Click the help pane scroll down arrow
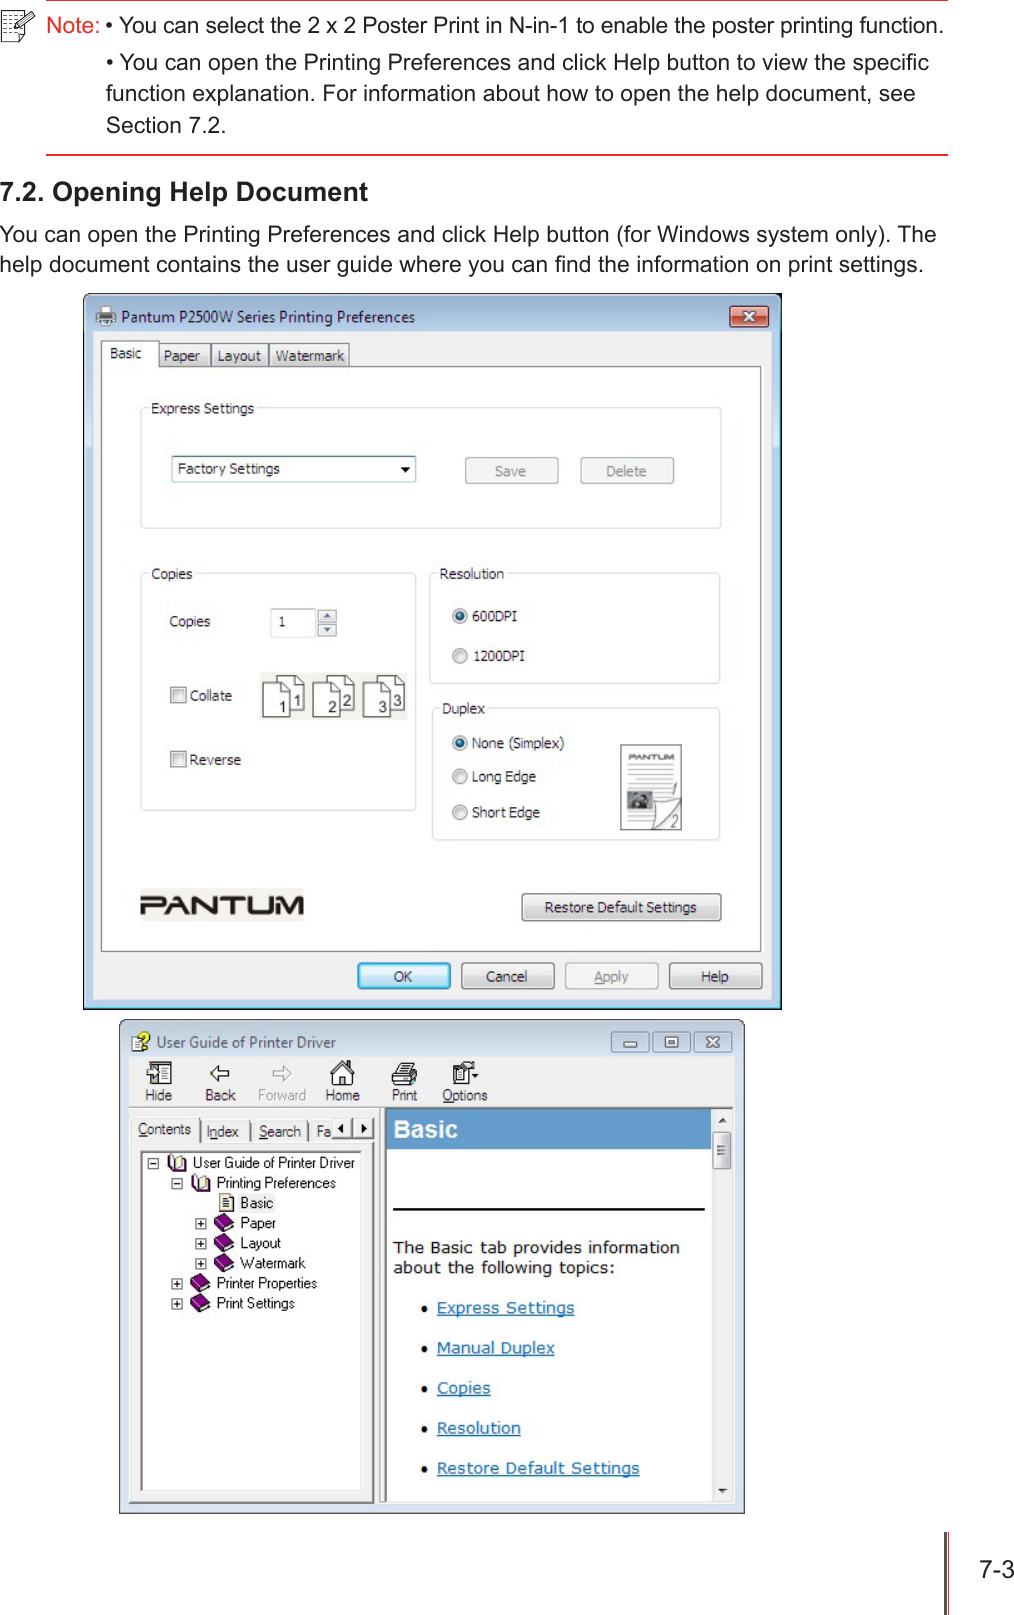The width and height of the screenshot is (1014, 1615). 722,1491
